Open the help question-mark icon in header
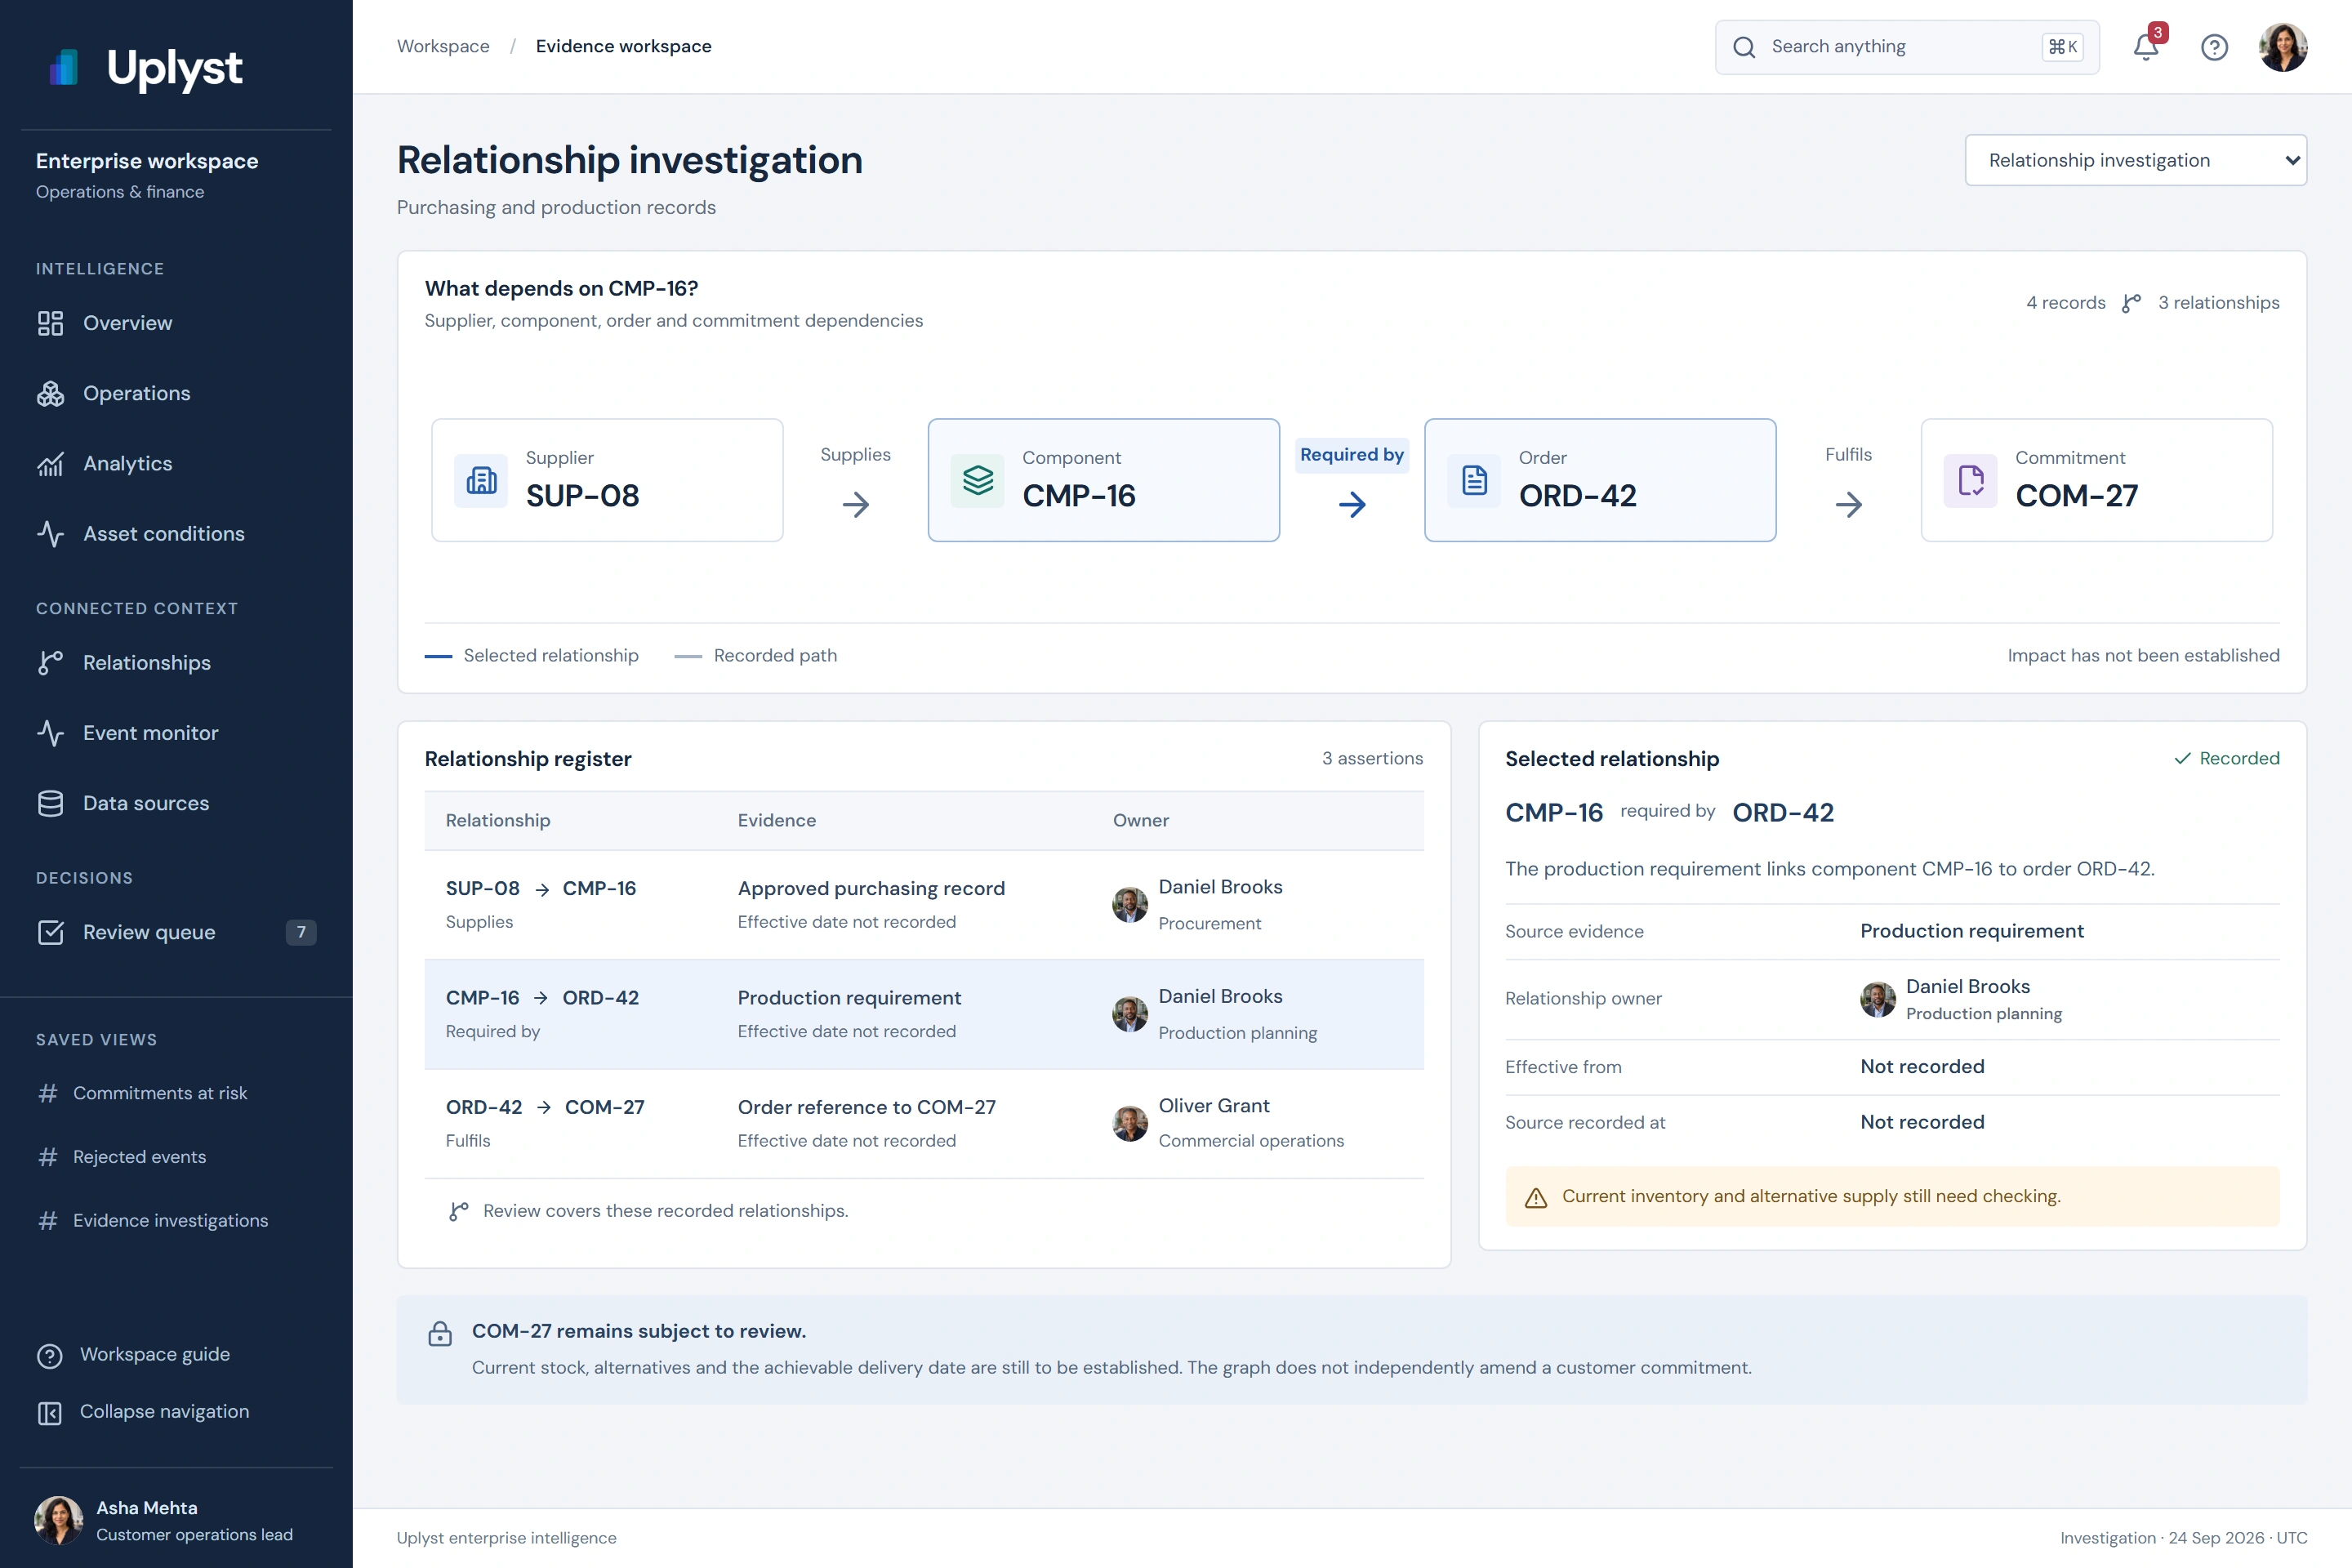 pyautogui.click(x=2214, y=47)
